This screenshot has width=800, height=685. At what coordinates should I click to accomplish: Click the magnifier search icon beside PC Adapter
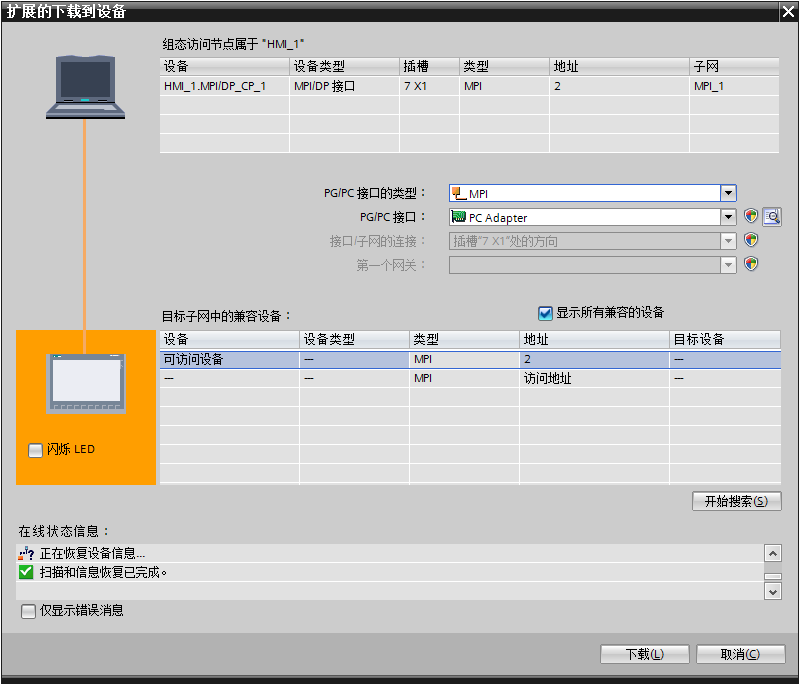(x=772, y=217)
